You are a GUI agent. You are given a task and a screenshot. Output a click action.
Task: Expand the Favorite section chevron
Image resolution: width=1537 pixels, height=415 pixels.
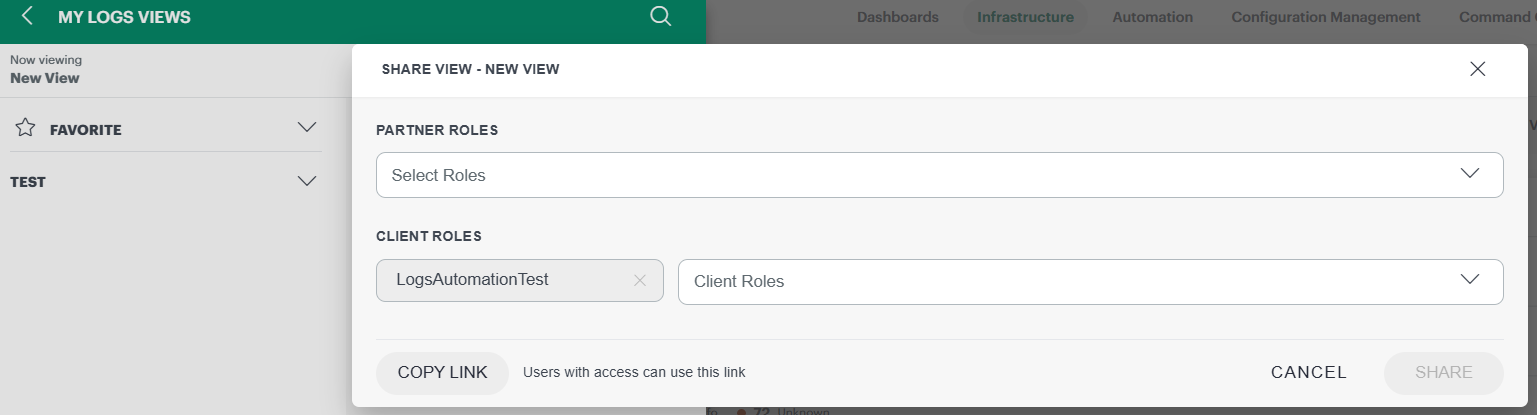(307, 128)
